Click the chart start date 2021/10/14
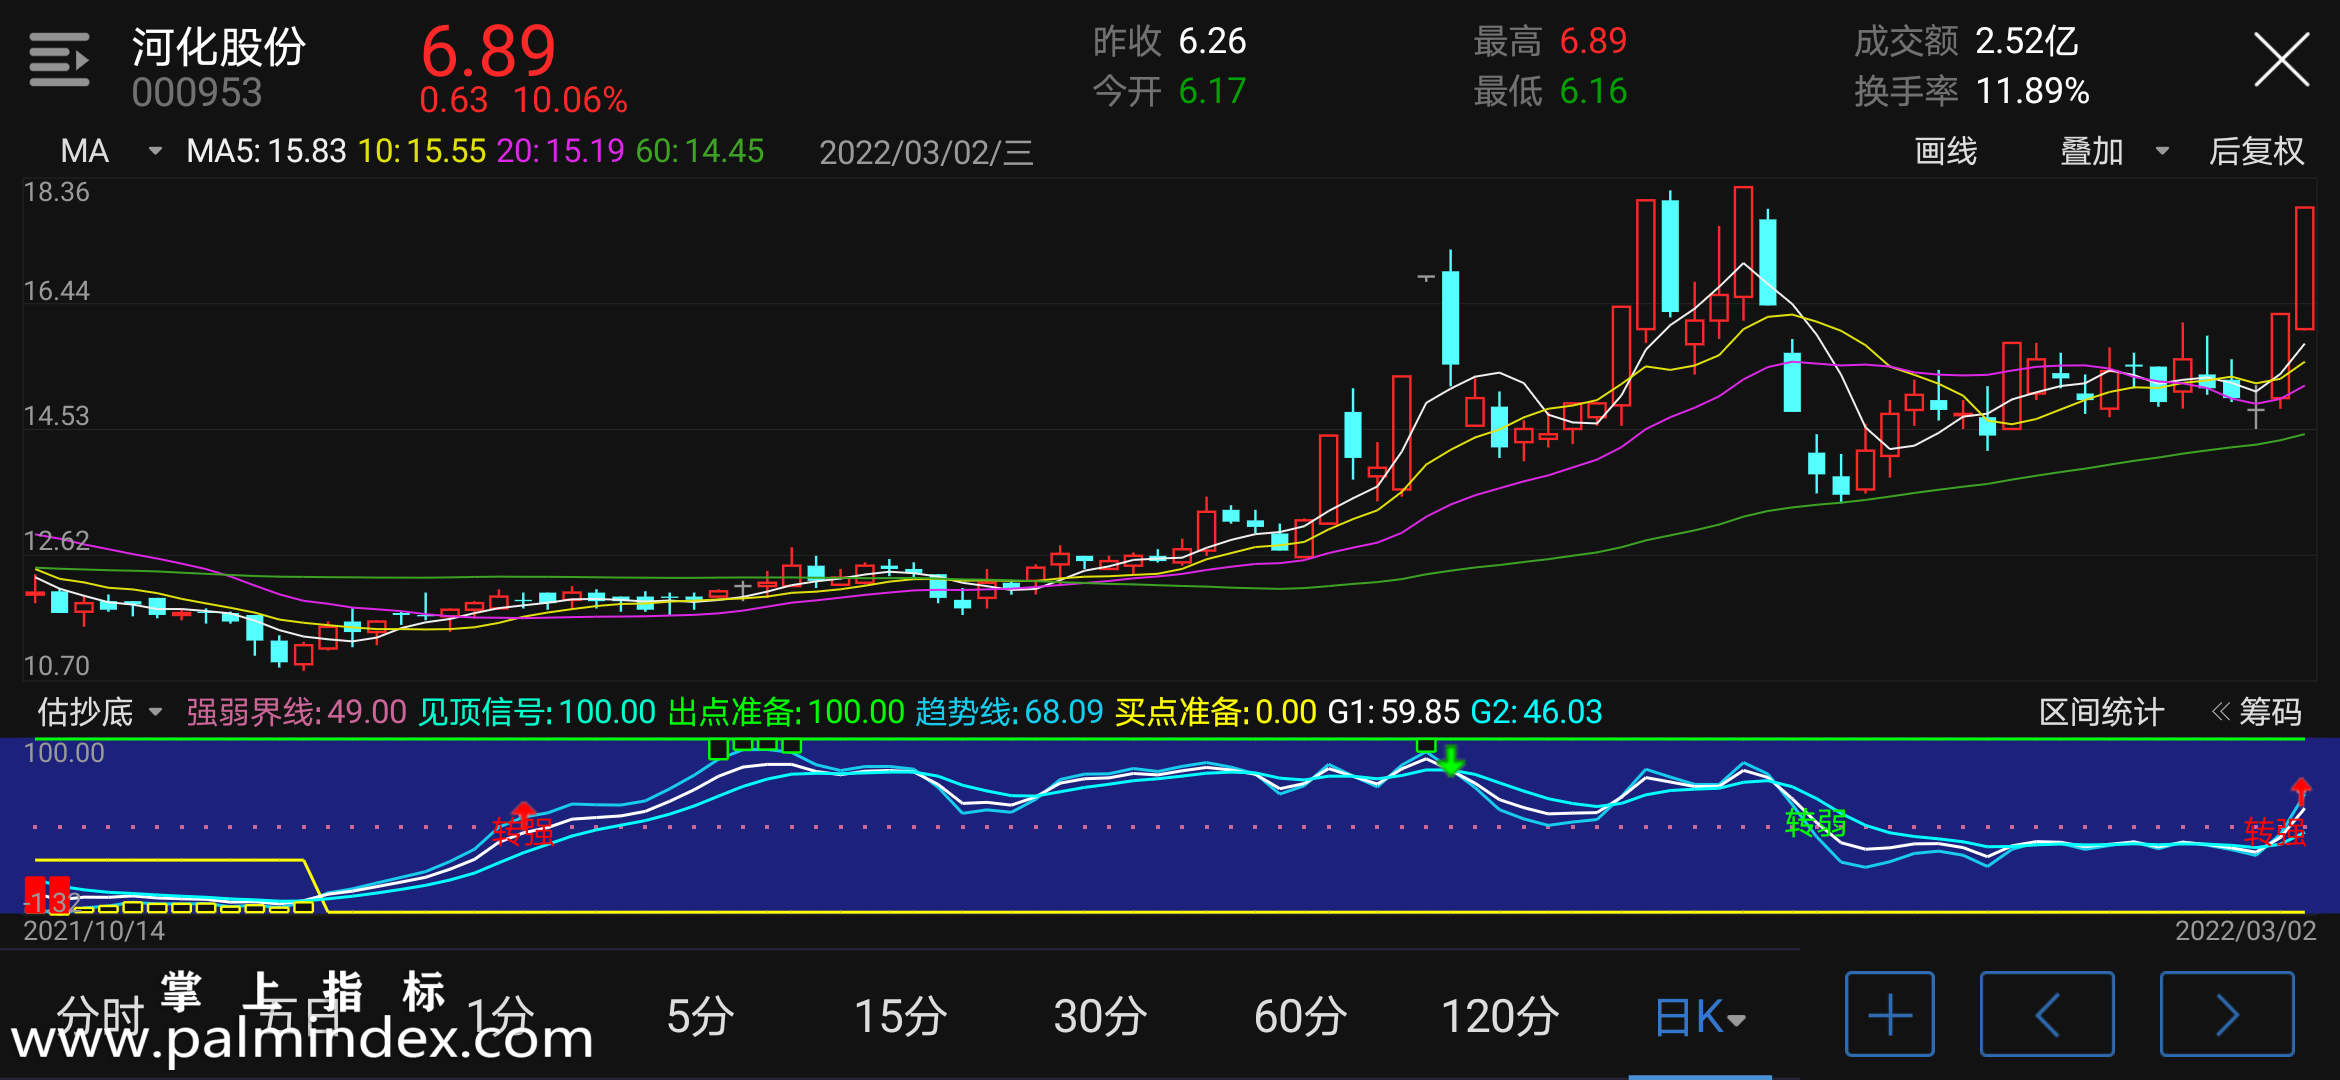The height and width of the screenshot is (1080, 2340). click(x=94, y=931)
